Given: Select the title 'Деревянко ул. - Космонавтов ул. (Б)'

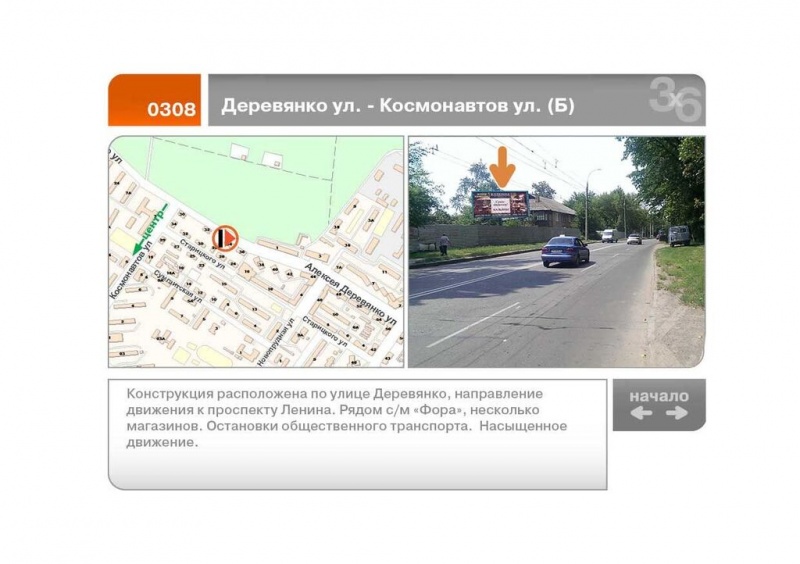Looking at the screenshot, I should 397,106.
